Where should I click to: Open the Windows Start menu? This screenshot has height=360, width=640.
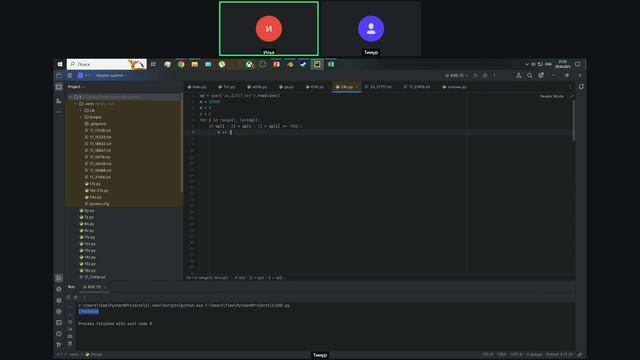click(x=60, y=64)
